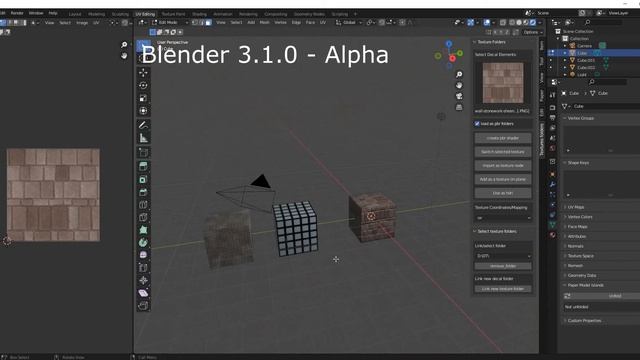
Task: Select the Shear tool
Action: [x=143, y=293]
